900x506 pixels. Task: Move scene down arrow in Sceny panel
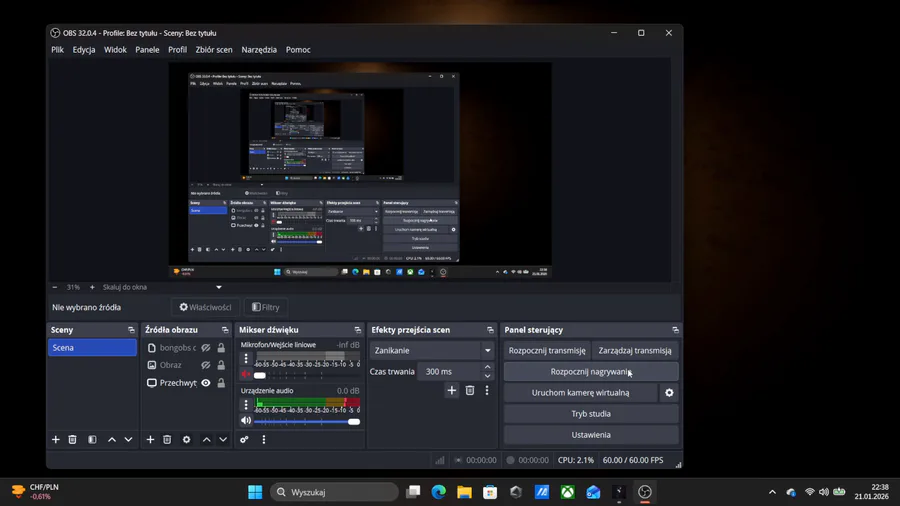pyautogui.click(x=129, y=439)
